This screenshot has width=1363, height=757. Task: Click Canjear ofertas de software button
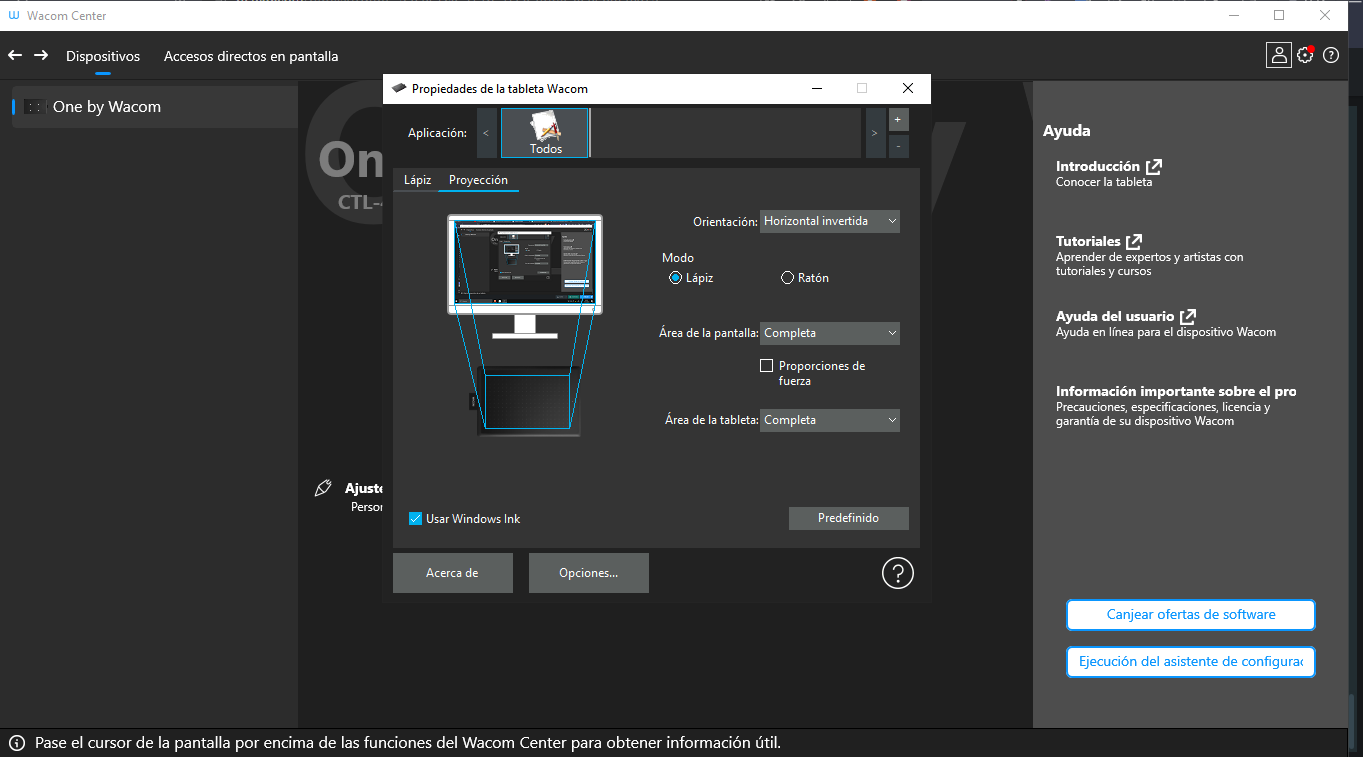point(1190,615)
